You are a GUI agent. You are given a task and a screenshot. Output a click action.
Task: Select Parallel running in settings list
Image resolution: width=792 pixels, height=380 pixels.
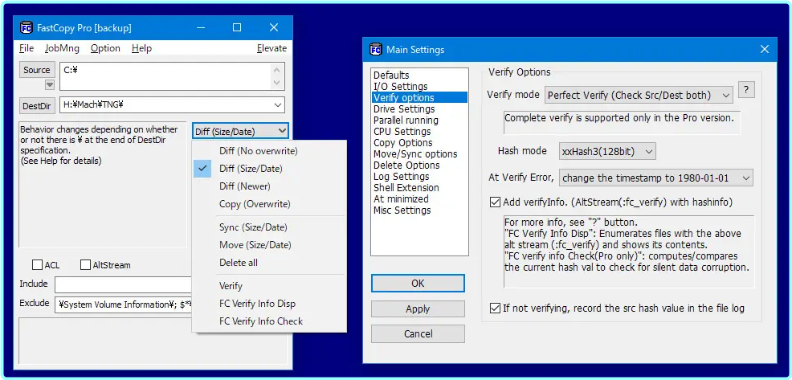419,120
